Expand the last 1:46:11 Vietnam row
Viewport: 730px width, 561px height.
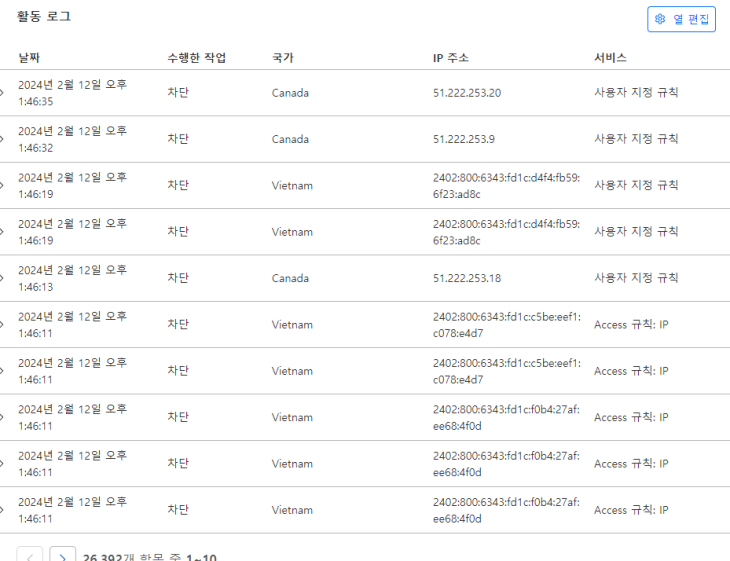pos(3,510)
